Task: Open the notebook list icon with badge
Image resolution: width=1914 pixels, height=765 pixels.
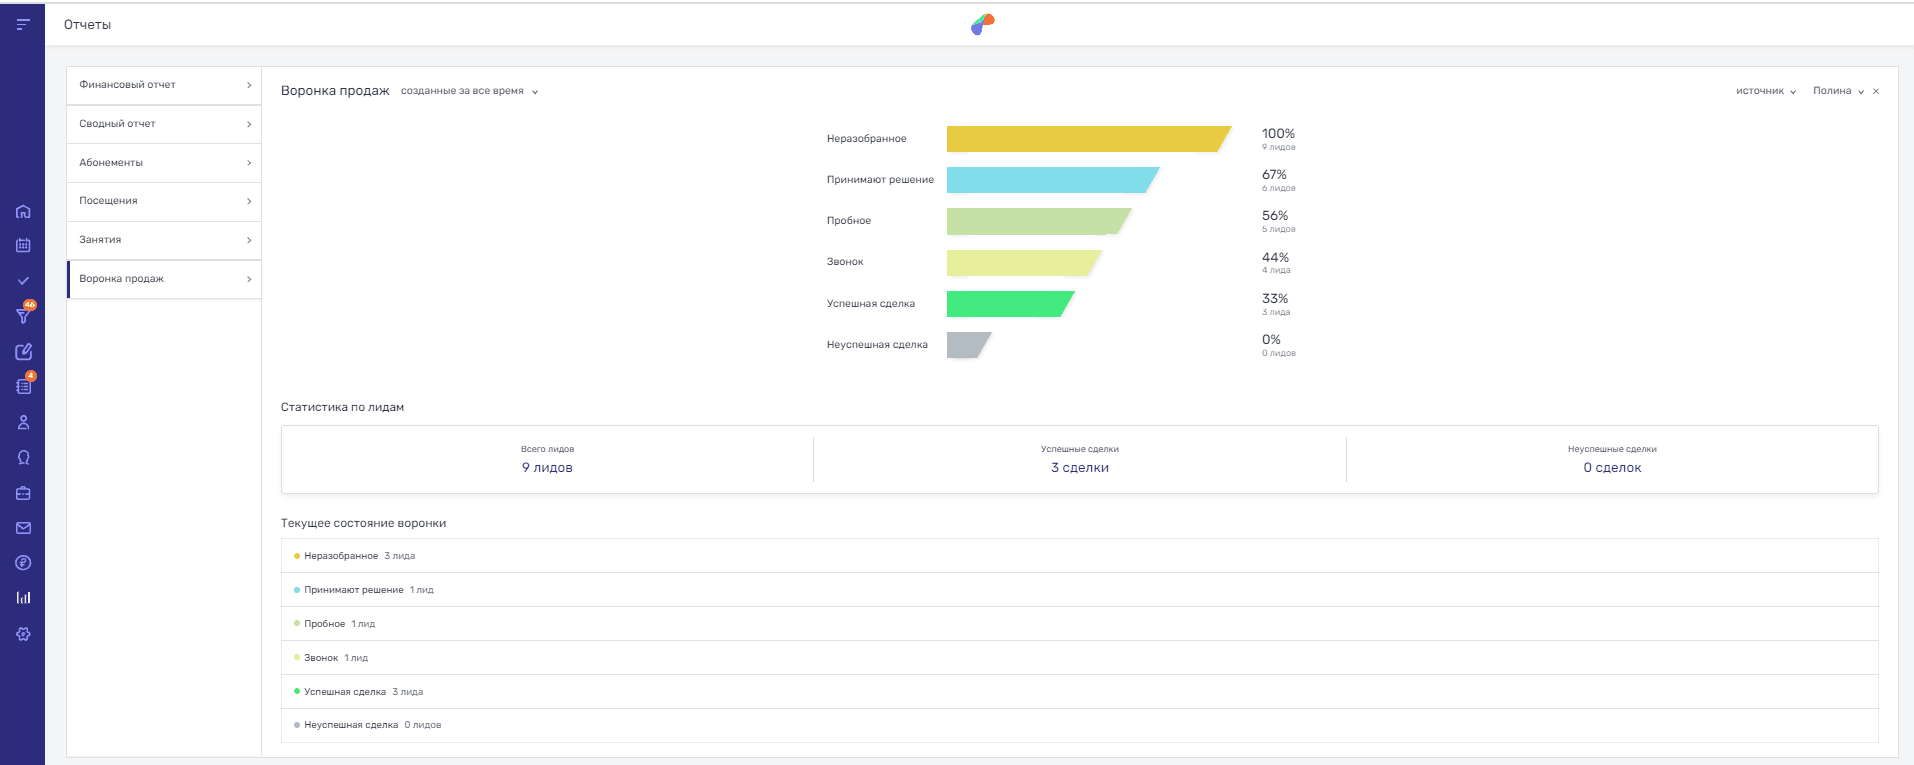Action: (x=23, y=386)
